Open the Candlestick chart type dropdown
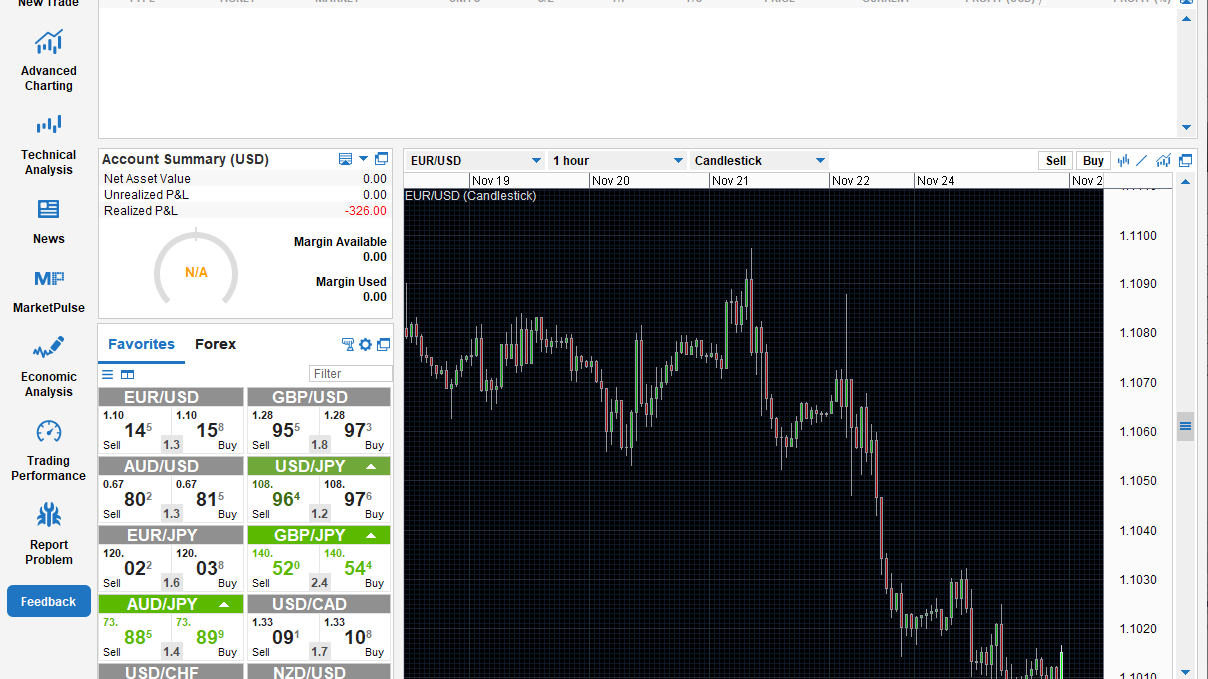 pos(760,160)
